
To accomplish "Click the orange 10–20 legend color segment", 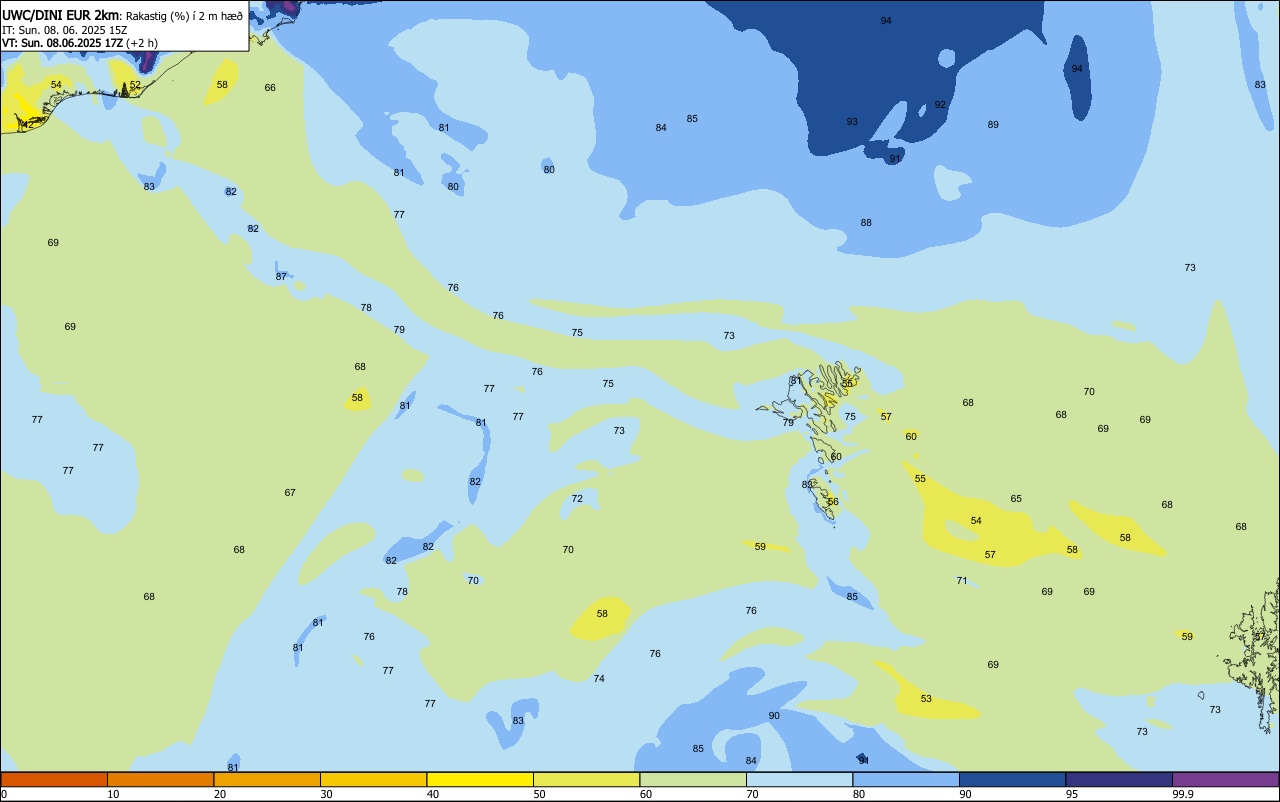I will tap(160, 779).
